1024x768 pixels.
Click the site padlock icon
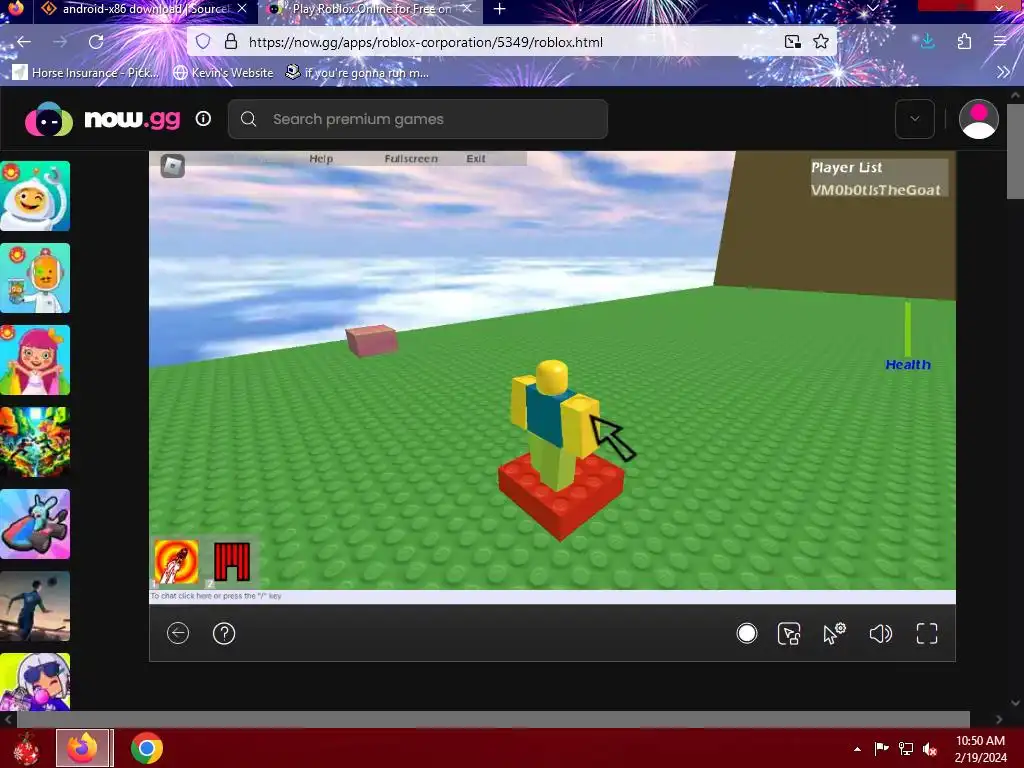coord(231,42)
